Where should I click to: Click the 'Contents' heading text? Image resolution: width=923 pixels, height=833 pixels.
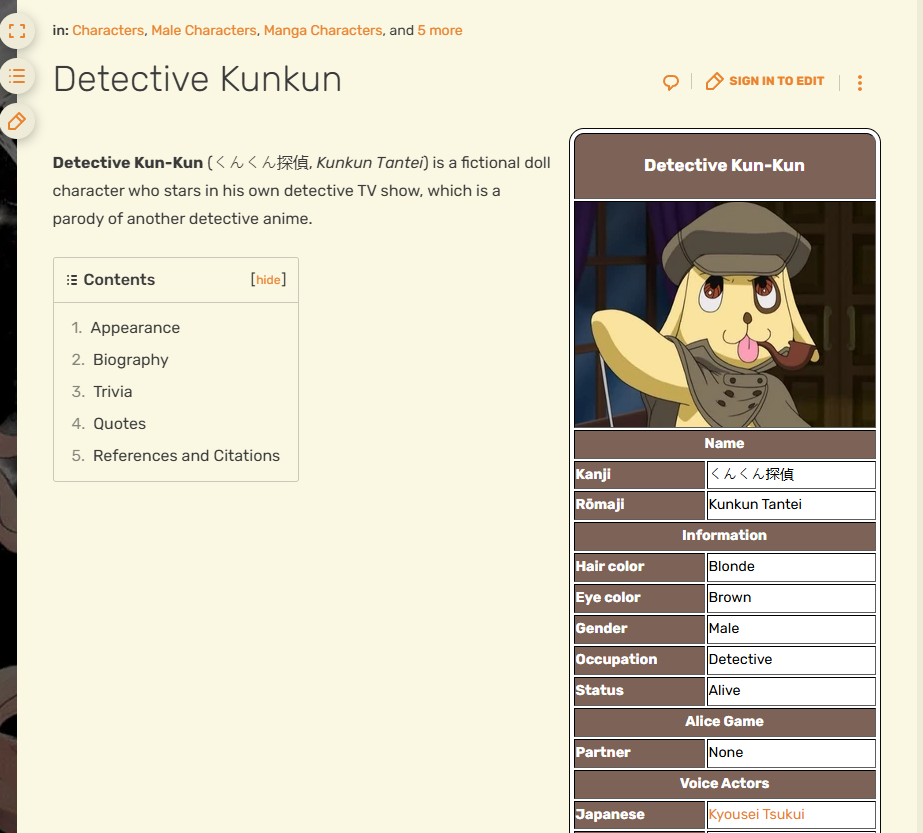[119, 280]
